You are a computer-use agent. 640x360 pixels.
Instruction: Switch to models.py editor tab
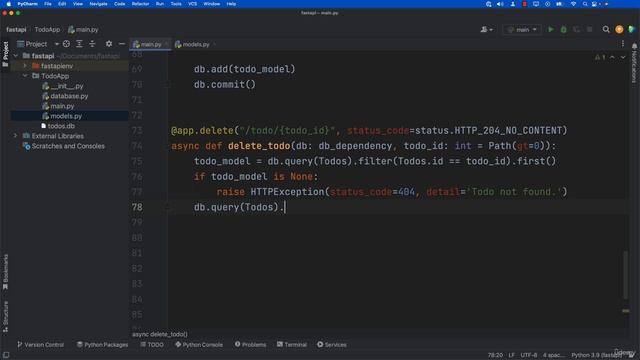pyautogui.click(x=196, y=44)
